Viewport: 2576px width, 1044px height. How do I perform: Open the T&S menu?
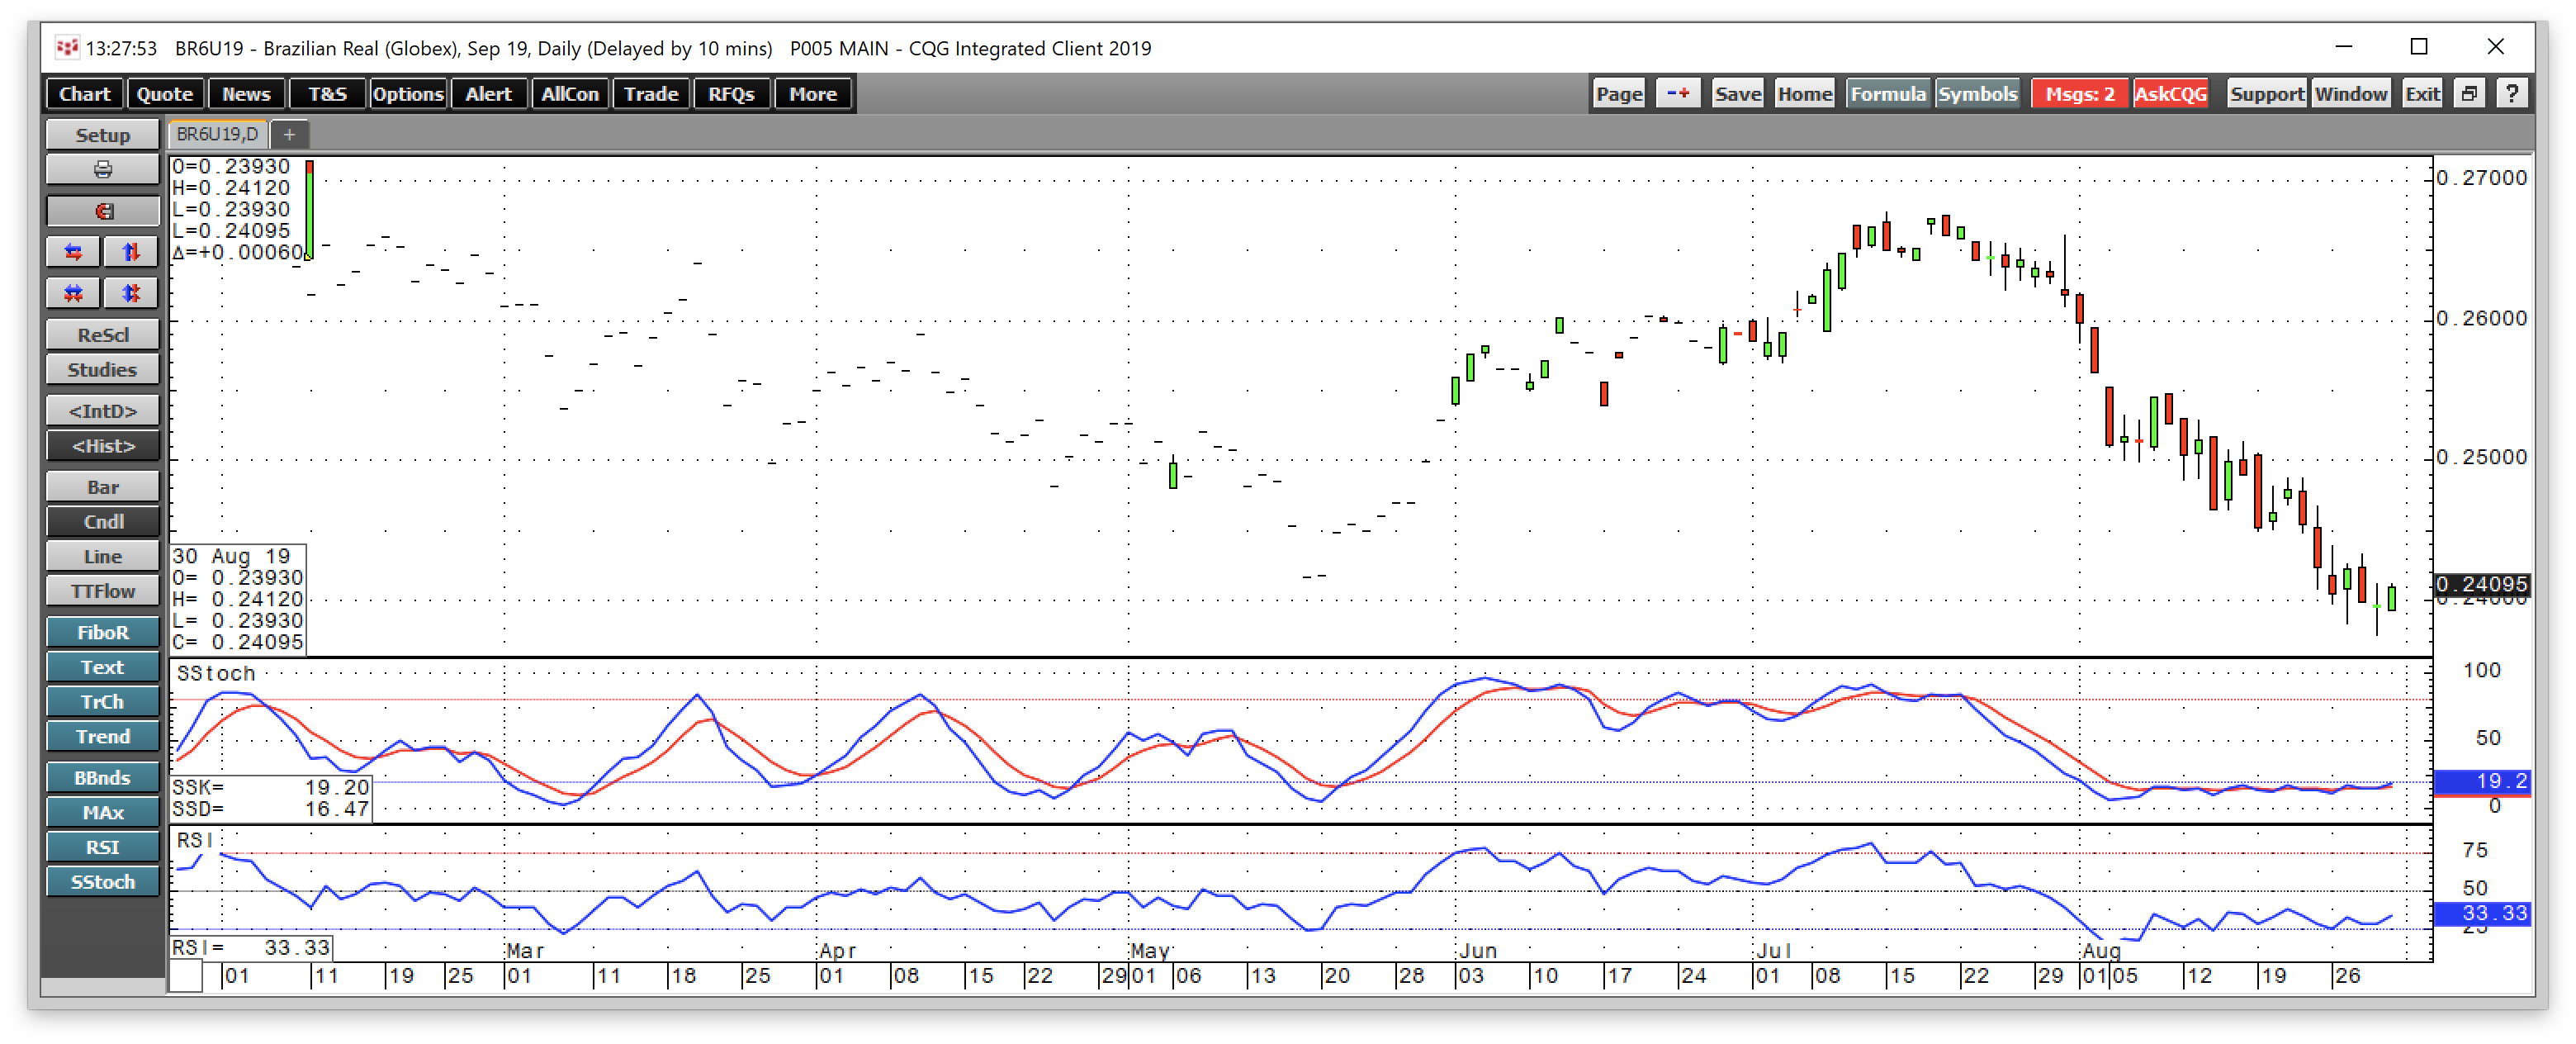[x=327, y=94]
